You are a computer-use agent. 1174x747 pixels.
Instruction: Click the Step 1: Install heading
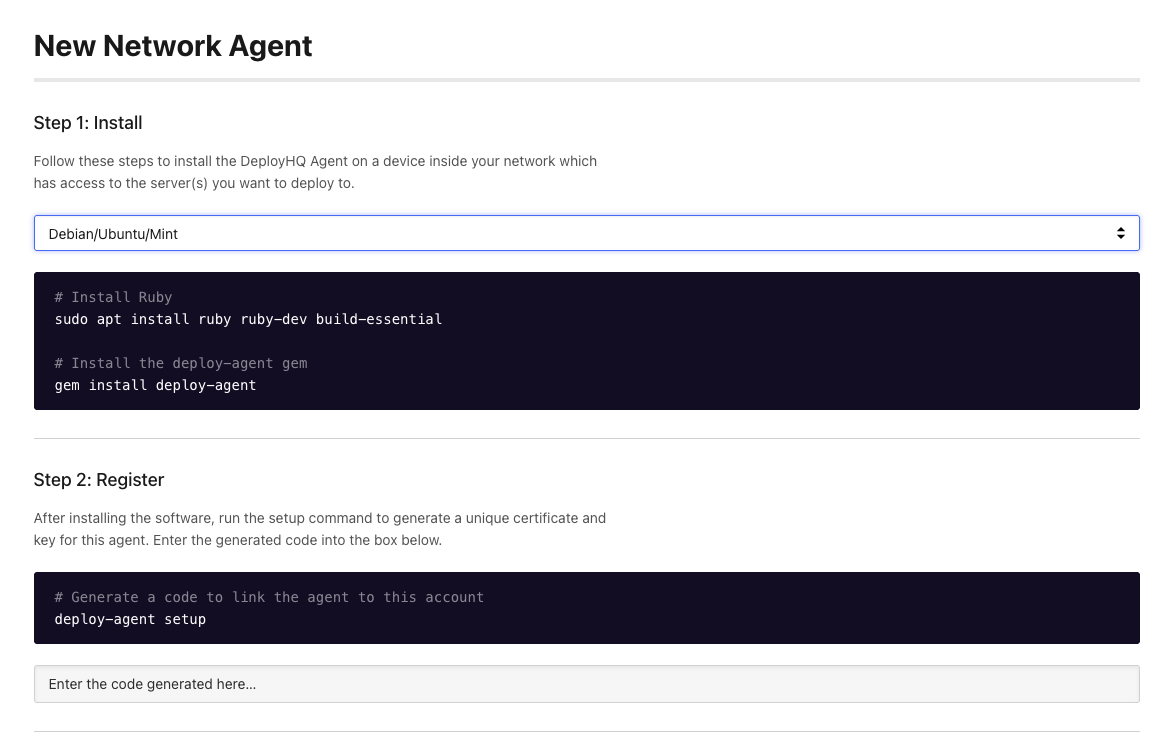(88, 122)
